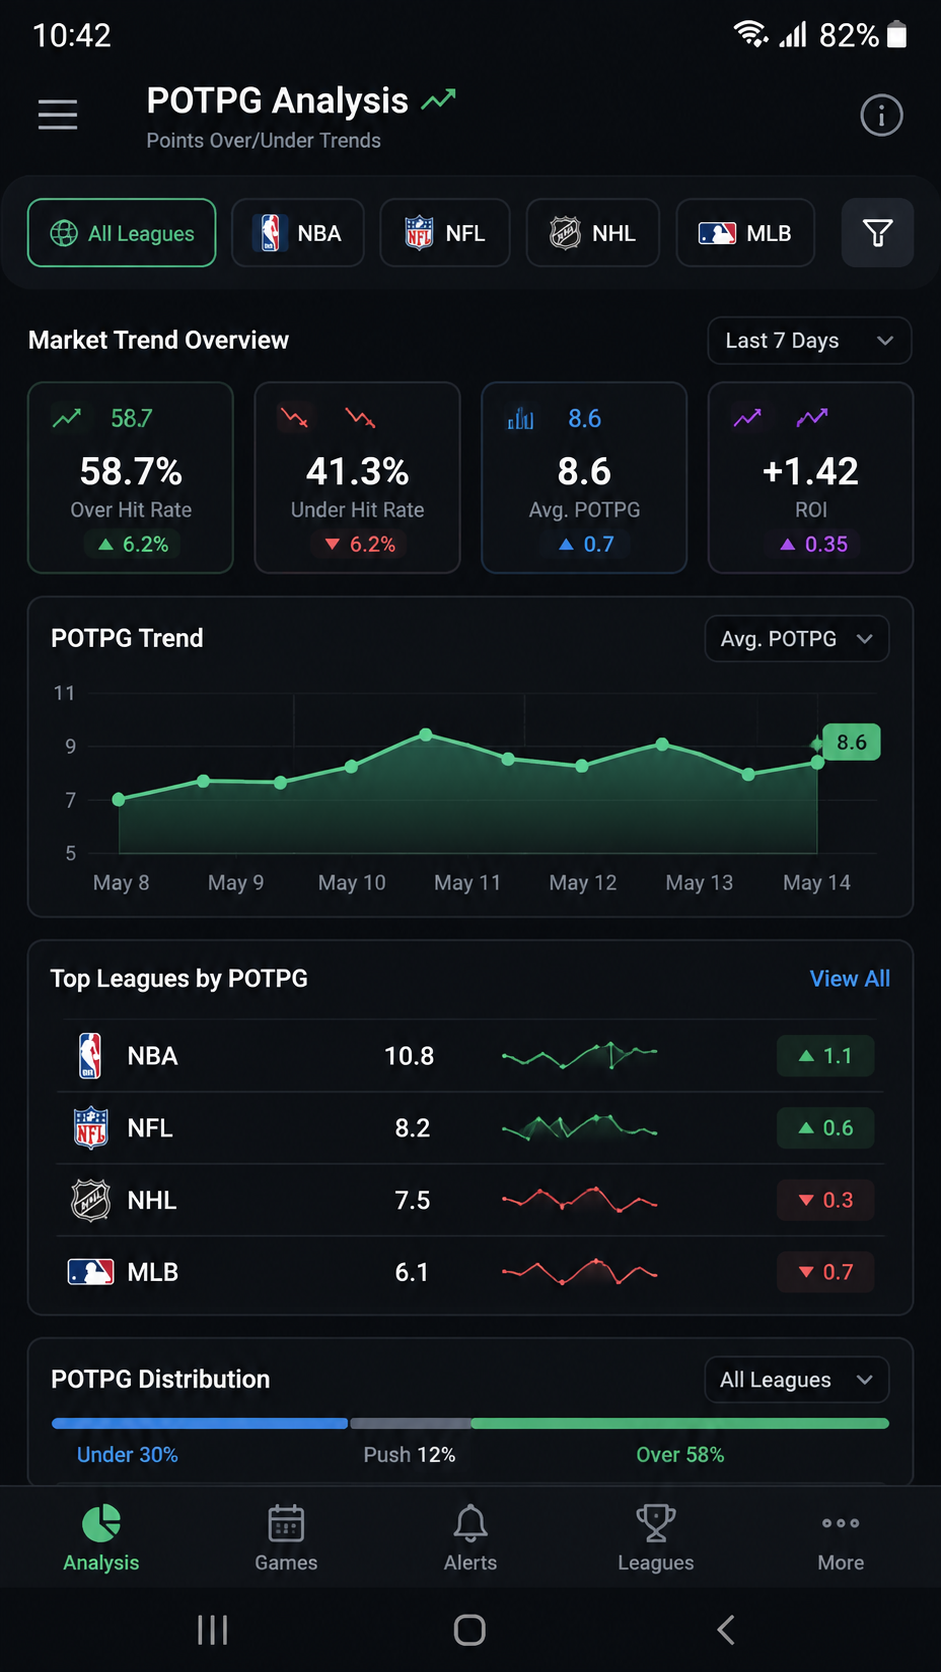
Task: Tap the NBA sparkline chart
Action: pos(579,1055)
